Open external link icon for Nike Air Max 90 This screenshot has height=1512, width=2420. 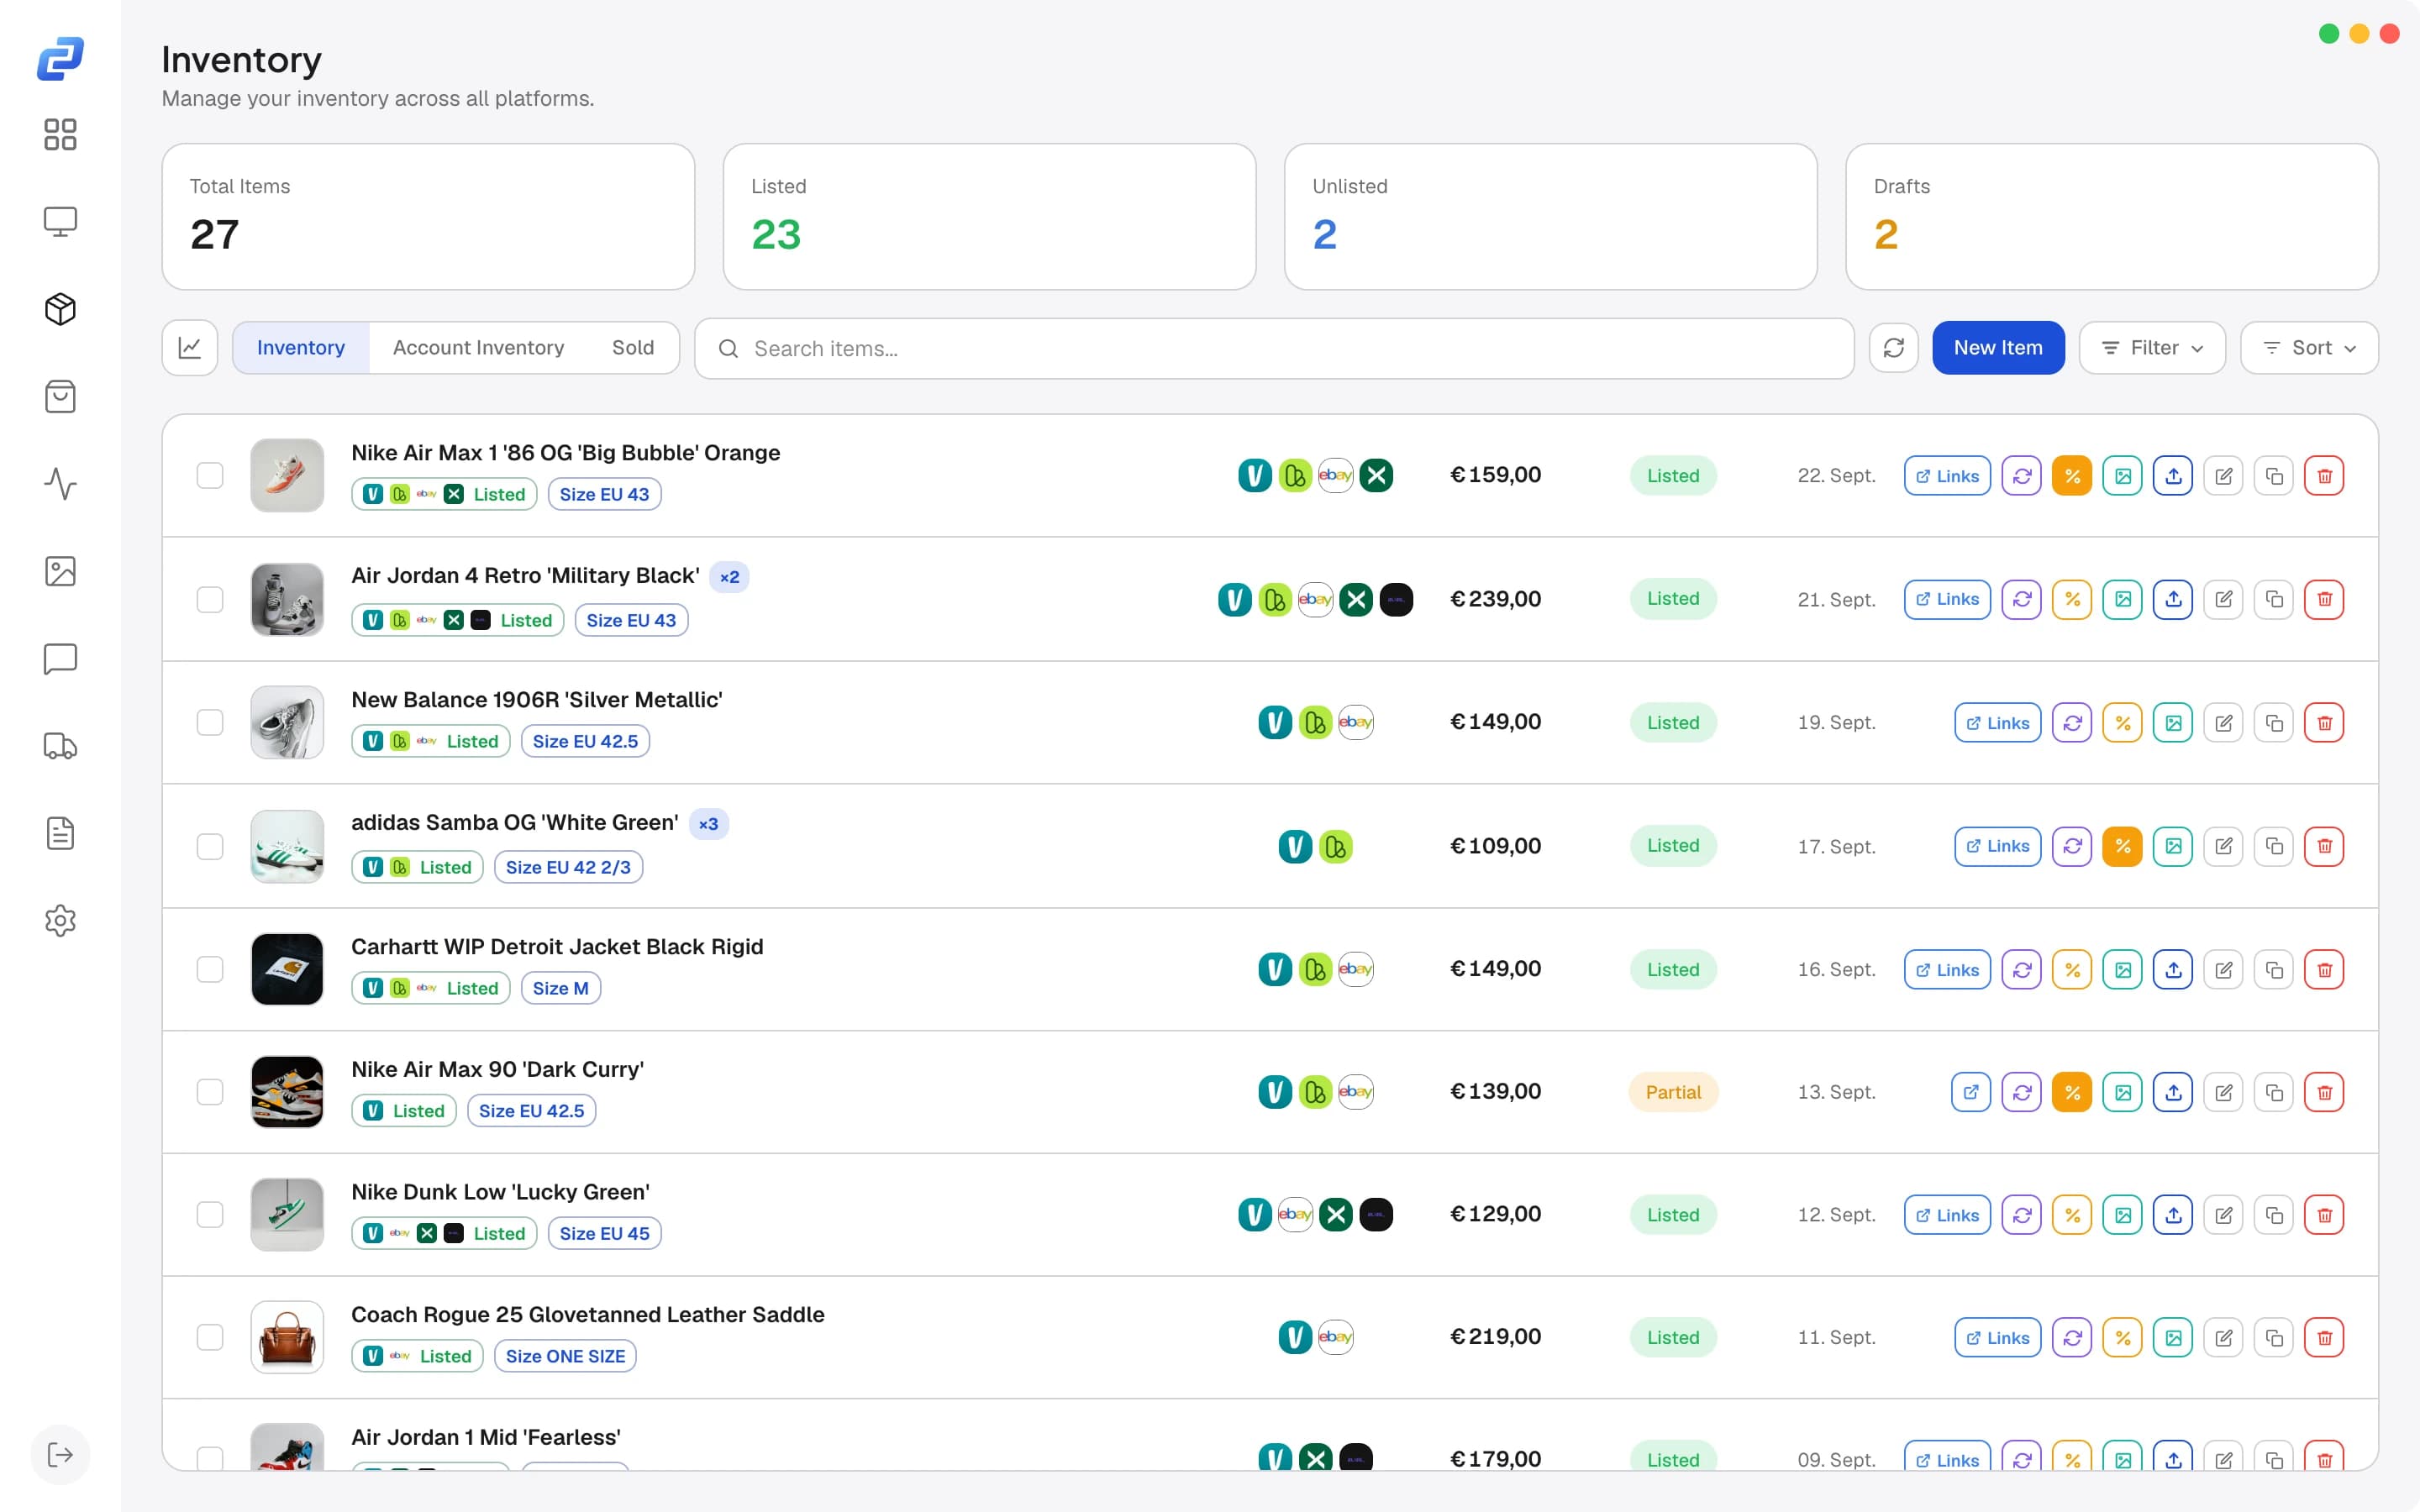tap(1971, 1092)
